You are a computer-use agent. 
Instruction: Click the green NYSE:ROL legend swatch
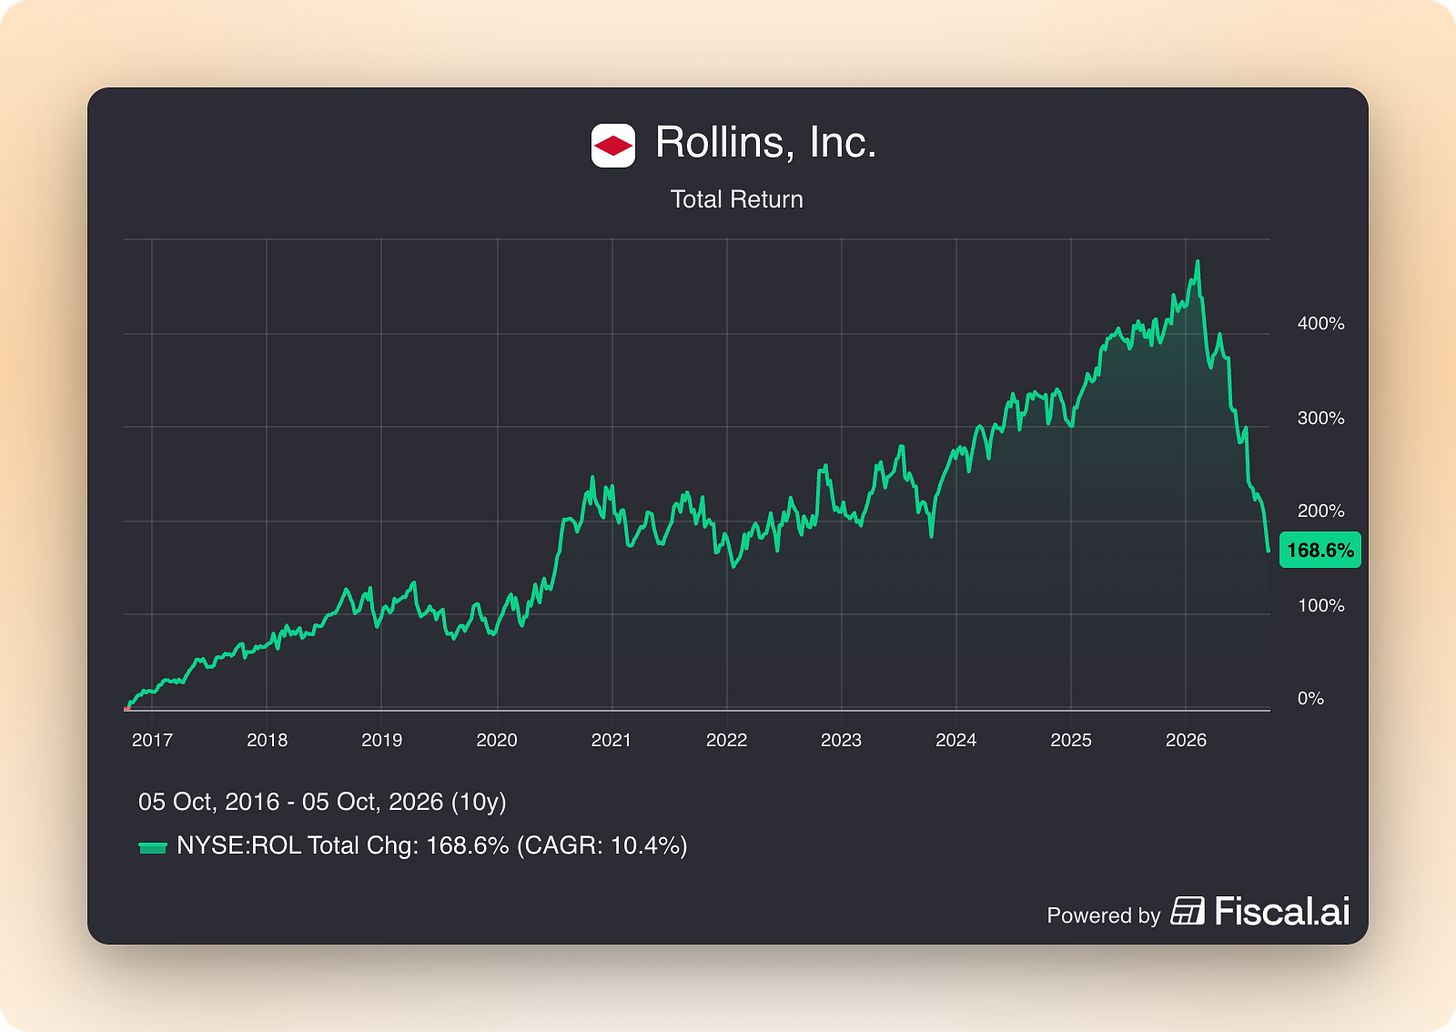click(152, 848)
